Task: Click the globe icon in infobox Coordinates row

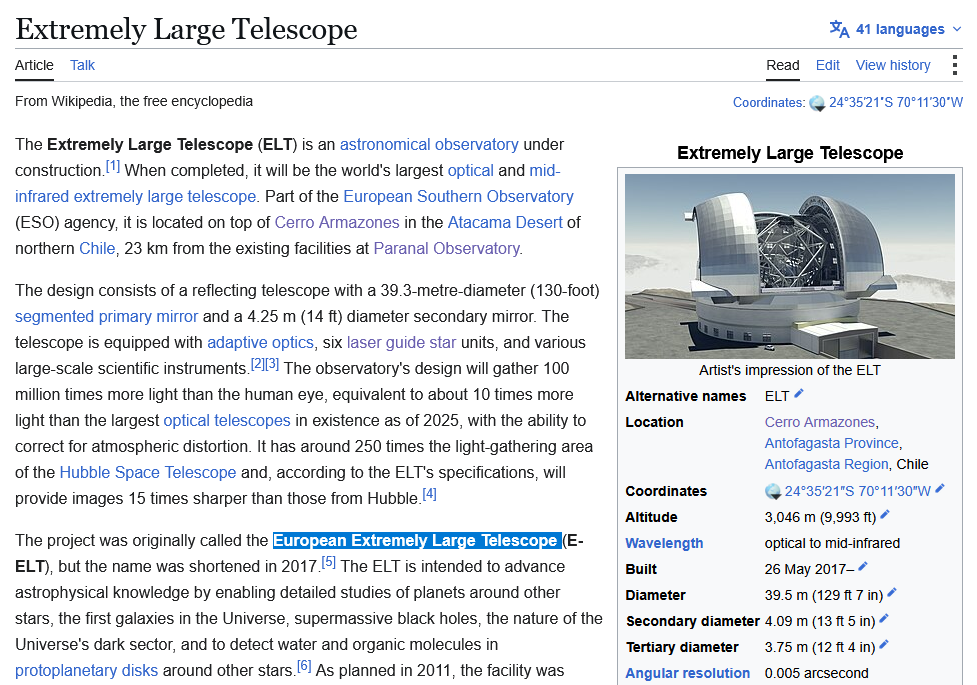Action: pyautogui.click(x=773, y=492)
